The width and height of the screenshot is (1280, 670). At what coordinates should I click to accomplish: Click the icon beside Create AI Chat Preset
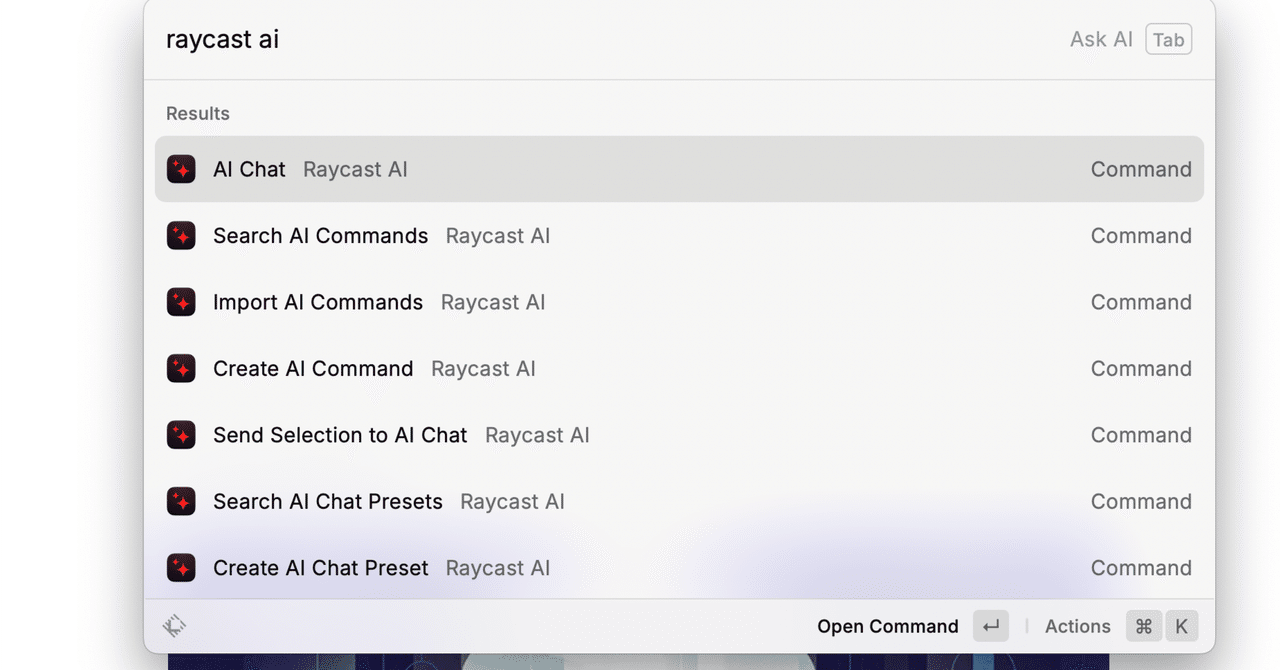(x=181, y=567)
